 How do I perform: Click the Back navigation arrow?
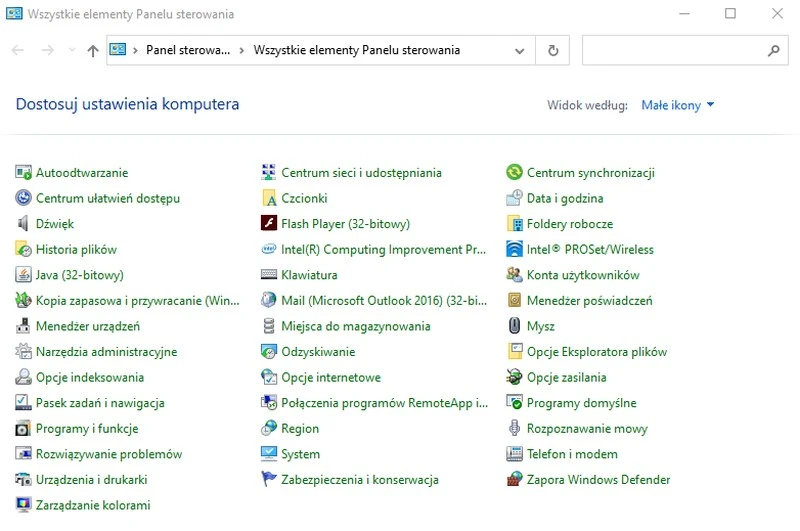point(18,50)
